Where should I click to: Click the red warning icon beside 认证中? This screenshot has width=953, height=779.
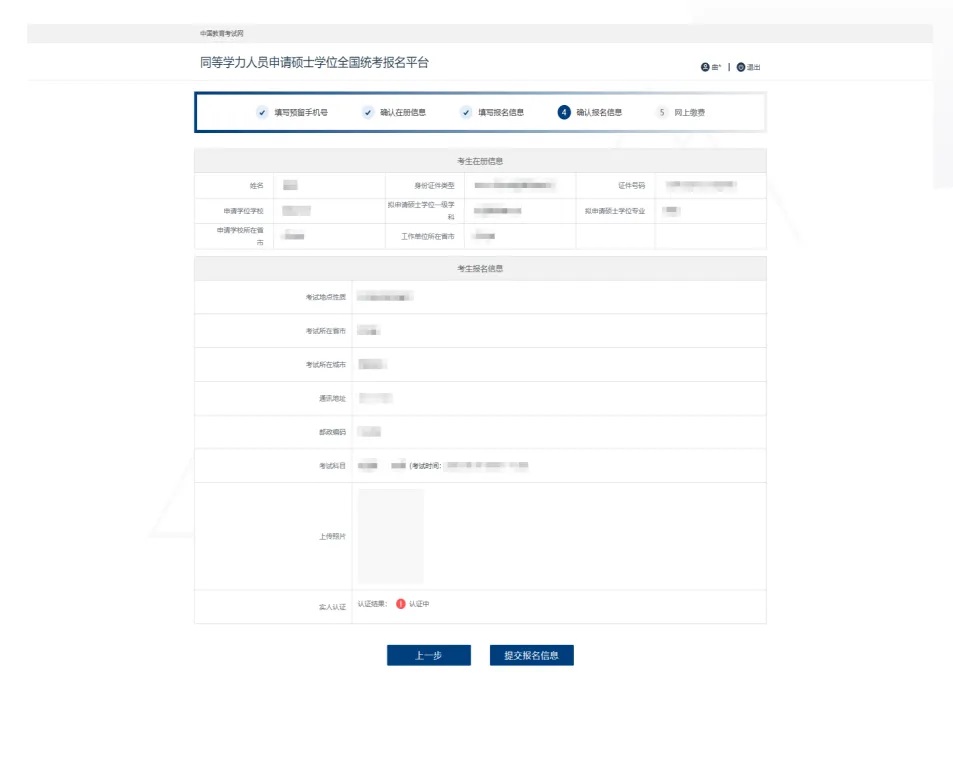[401, 604]
